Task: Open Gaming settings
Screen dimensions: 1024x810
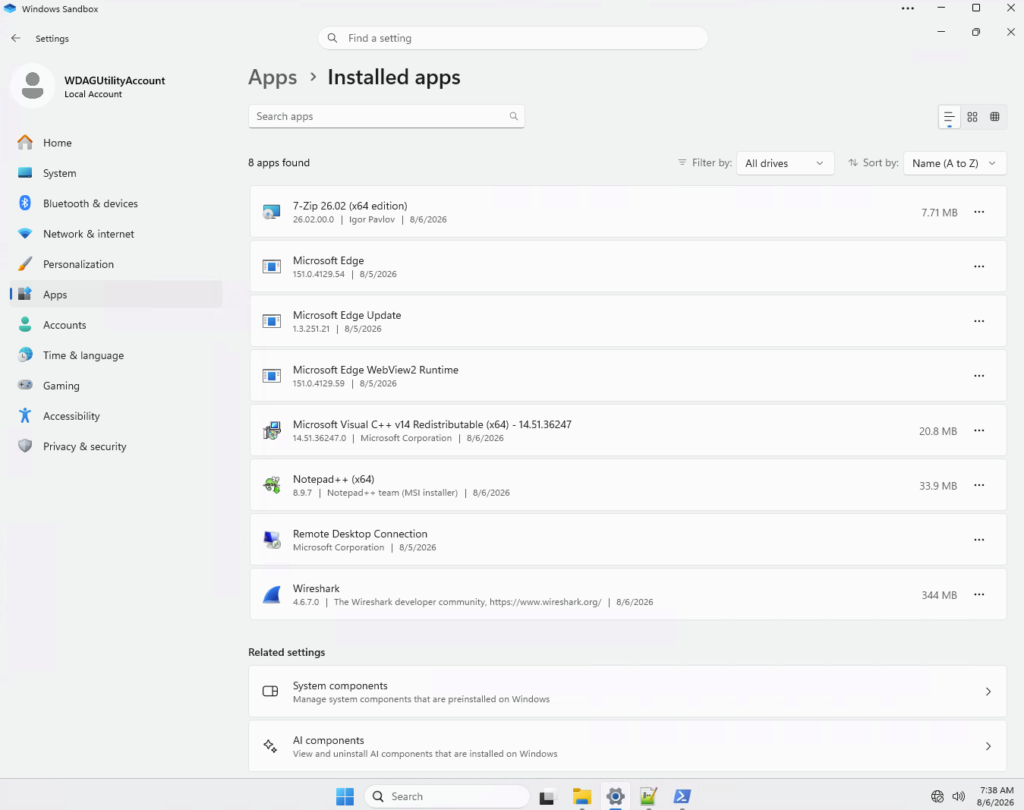Action: click(116, 385)
